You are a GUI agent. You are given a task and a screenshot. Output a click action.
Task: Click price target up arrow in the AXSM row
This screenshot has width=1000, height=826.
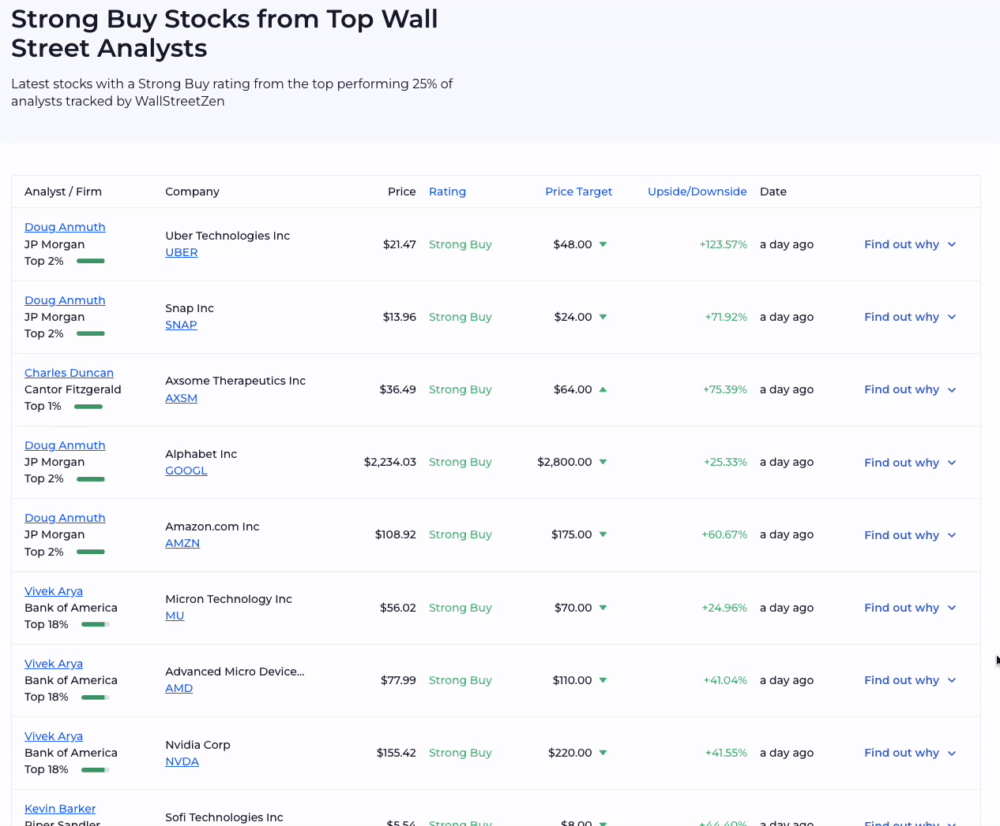pyautogui.click(x=603, y=389)
